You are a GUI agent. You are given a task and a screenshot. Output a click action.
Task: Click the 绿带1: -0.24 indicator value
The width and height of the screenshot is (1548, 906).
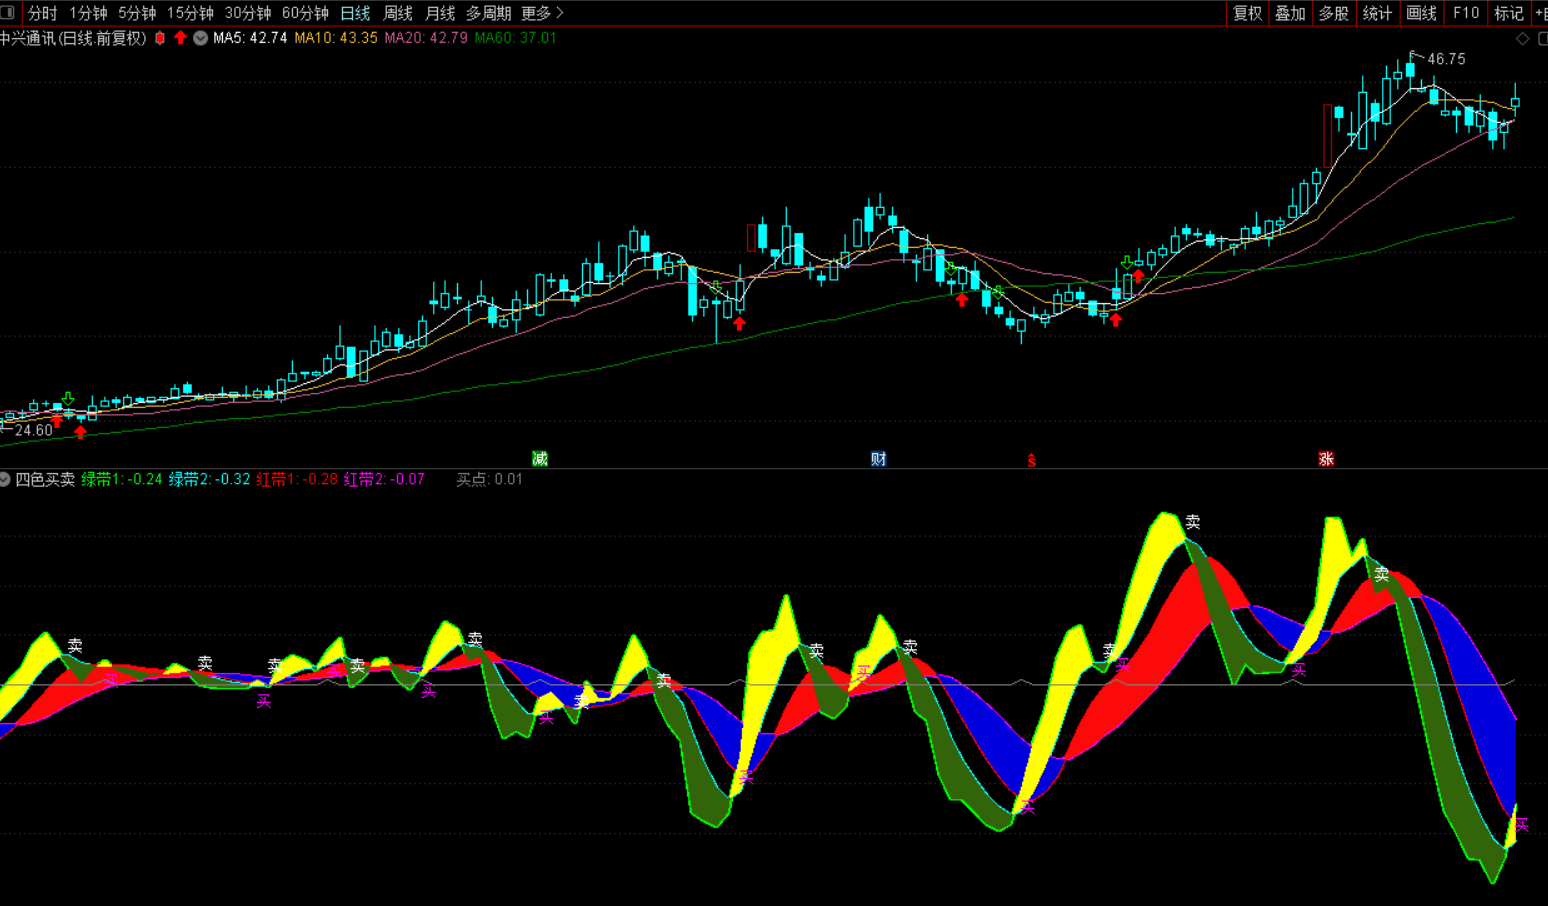pyautogui.click(x=122, y=480)
